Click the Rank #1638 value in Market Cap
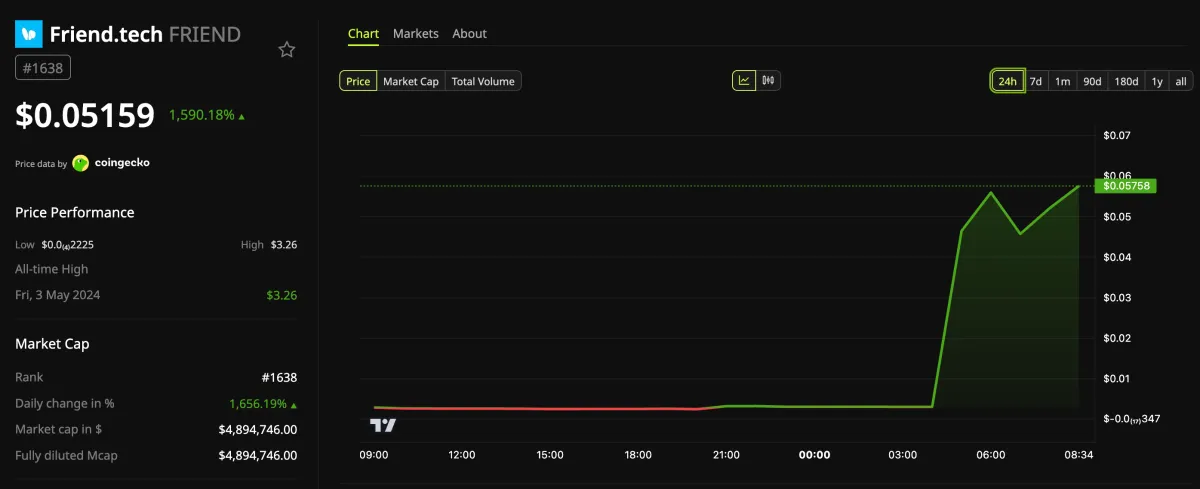Screen dimensions: 1200x489 [x=279, y=377]
